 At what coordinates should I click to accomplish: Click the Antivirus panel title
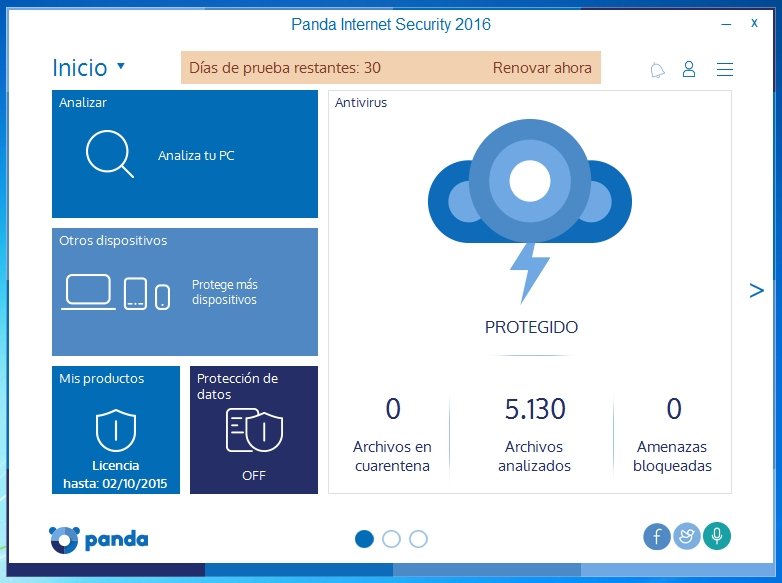pyautogui.click(x=361, y=103)
